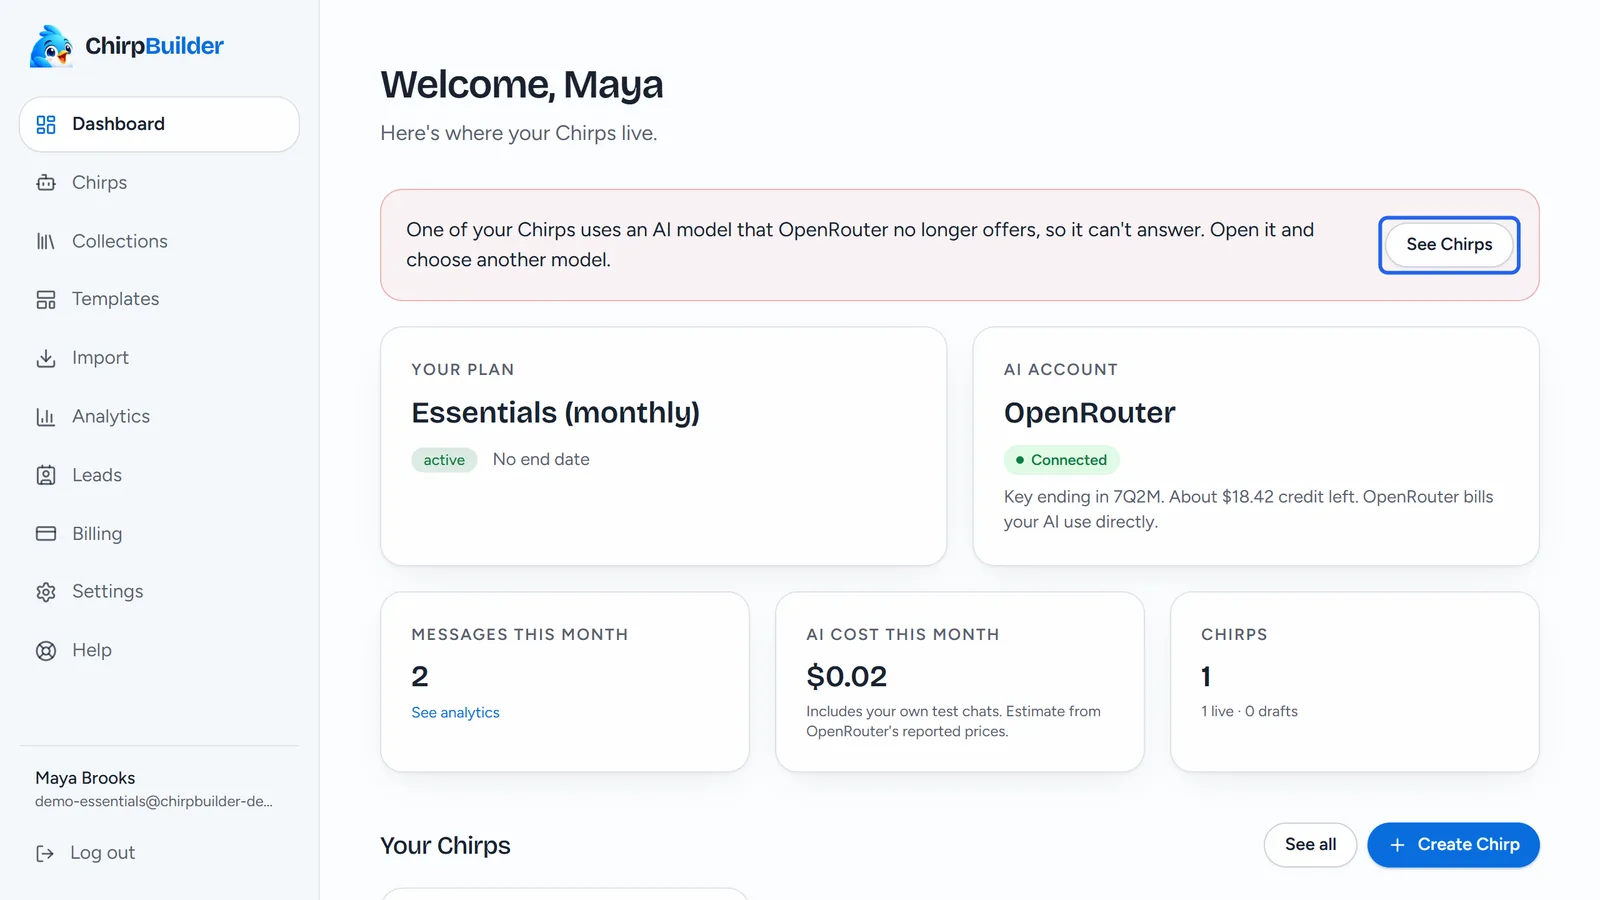This screenshot has height=900, width=1600.
Task: Click the Templates layout icon
Action: point(46,299)
